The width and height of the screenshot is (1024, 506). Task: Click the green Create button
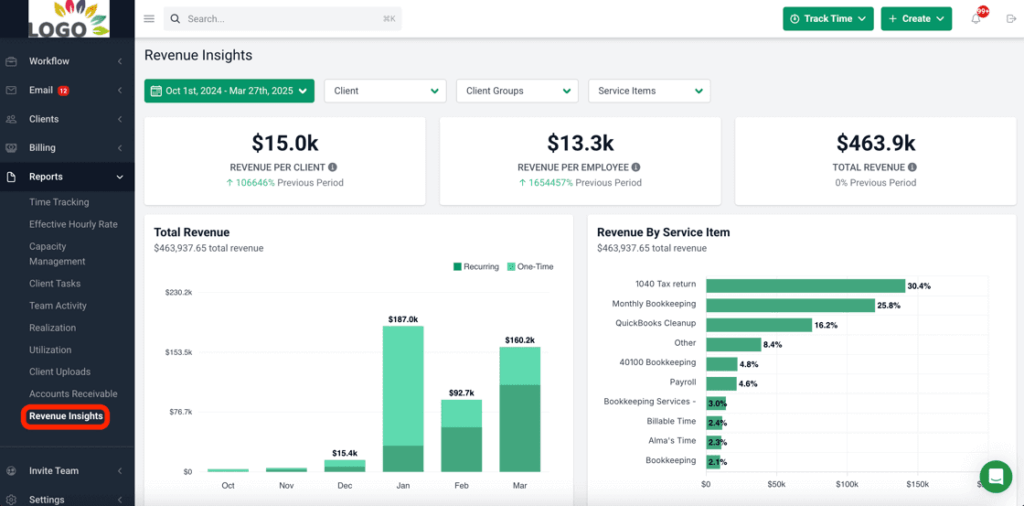(916, 19)
